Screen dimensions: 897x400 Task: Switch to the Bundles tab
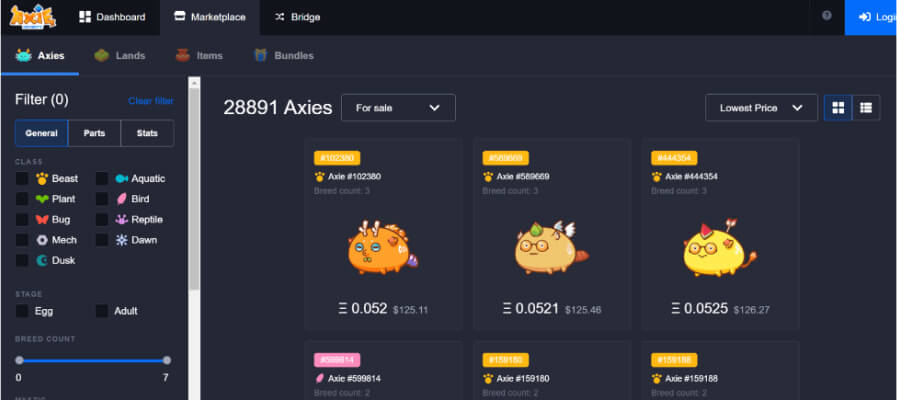283,56
